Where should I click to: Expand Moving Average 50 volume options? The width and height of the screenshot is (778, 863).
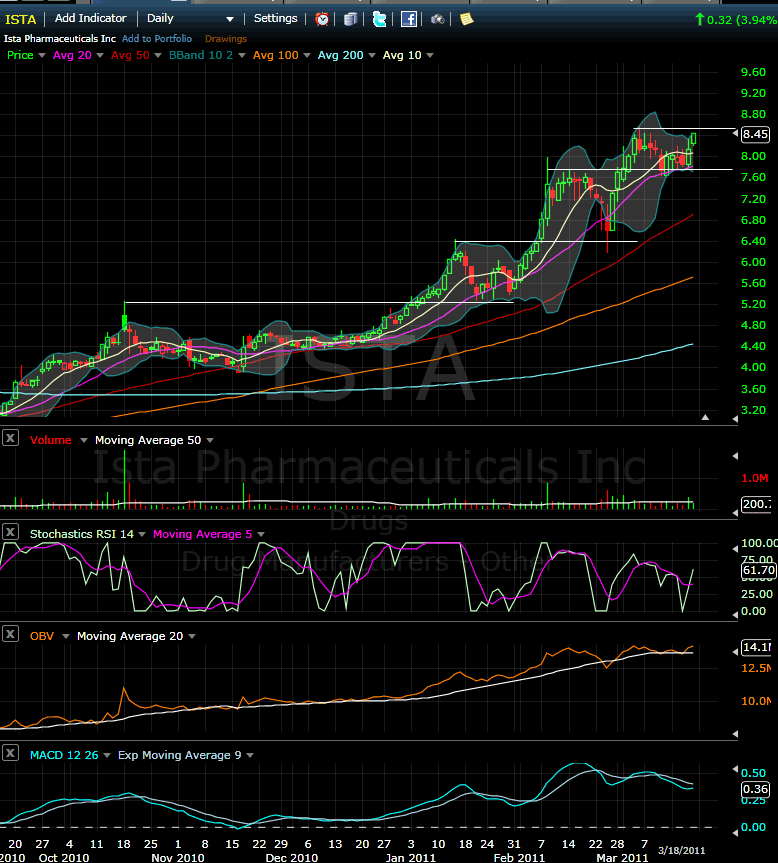pyautogui.click(x=210, y=440)
